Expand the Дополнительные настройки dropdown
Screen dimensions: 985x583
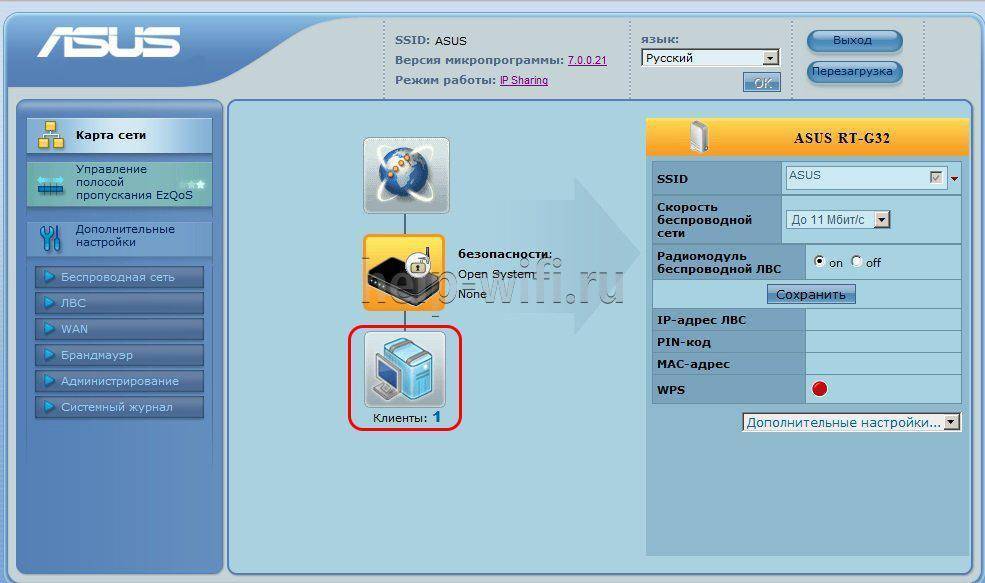pos(851,423)
